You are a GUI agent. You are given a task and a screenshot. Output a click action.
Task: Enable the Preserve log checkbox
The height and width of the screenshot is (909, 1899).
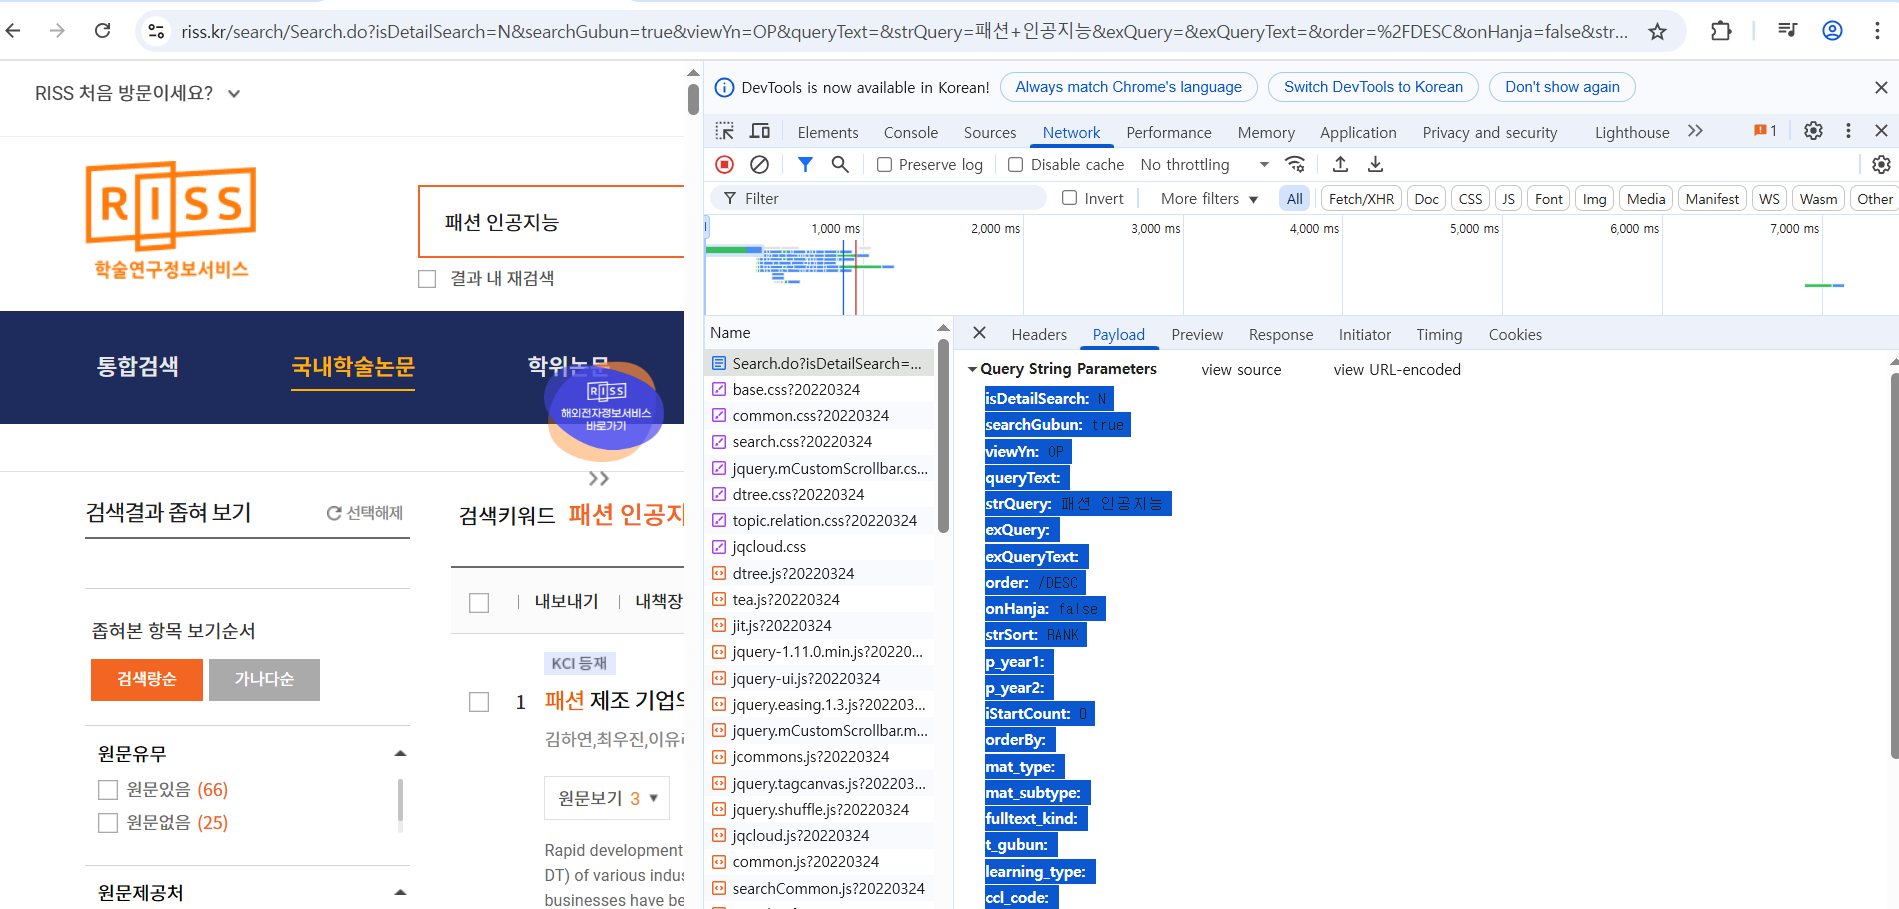pos(884,165)
